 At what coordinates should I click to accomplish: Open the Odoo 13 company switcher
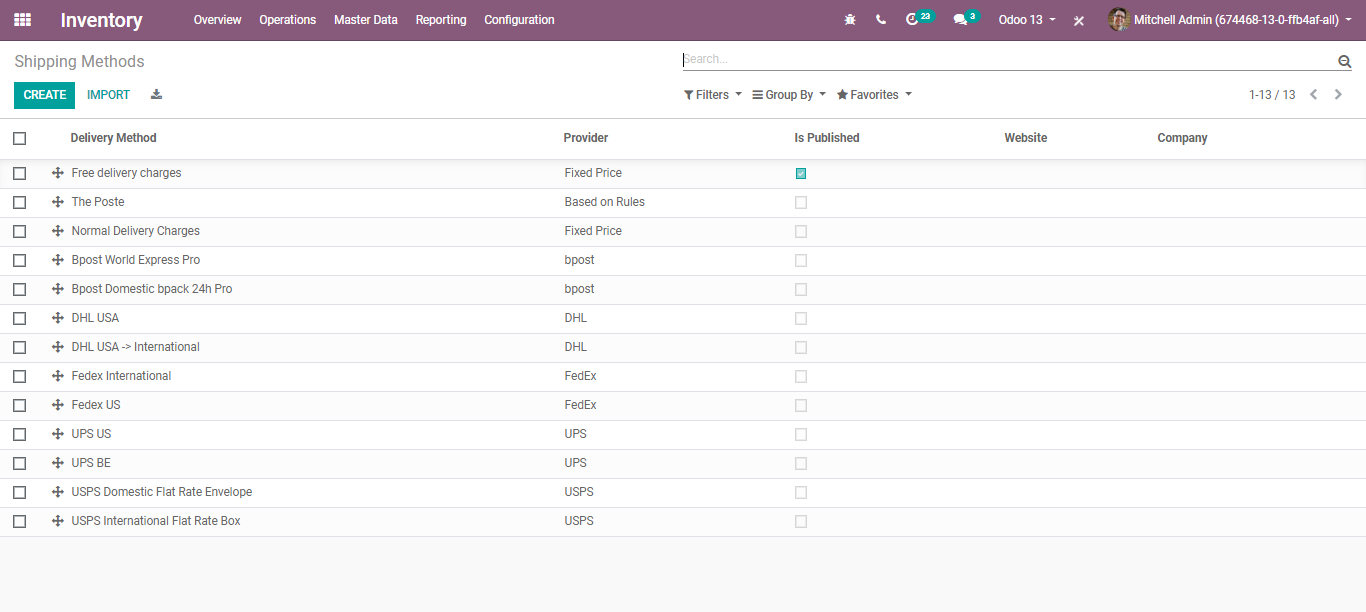click(x=1027, y=20)
